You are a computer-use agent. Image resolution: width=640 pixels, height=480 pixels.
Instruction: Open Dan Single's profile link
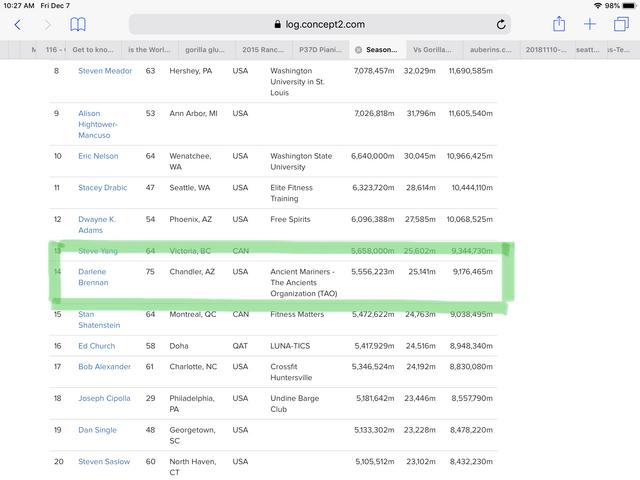[x=97, y=430]
